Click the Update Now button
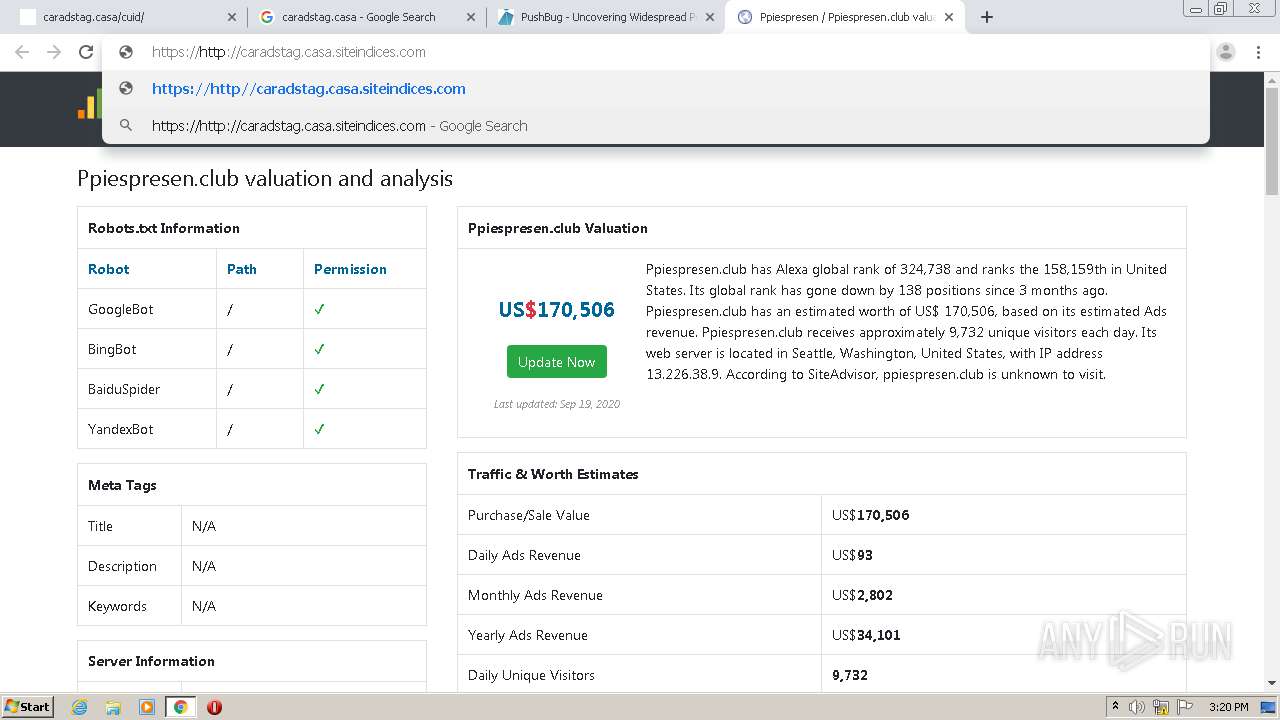This screenshot has width=1280, height=720. click(556, 362)
